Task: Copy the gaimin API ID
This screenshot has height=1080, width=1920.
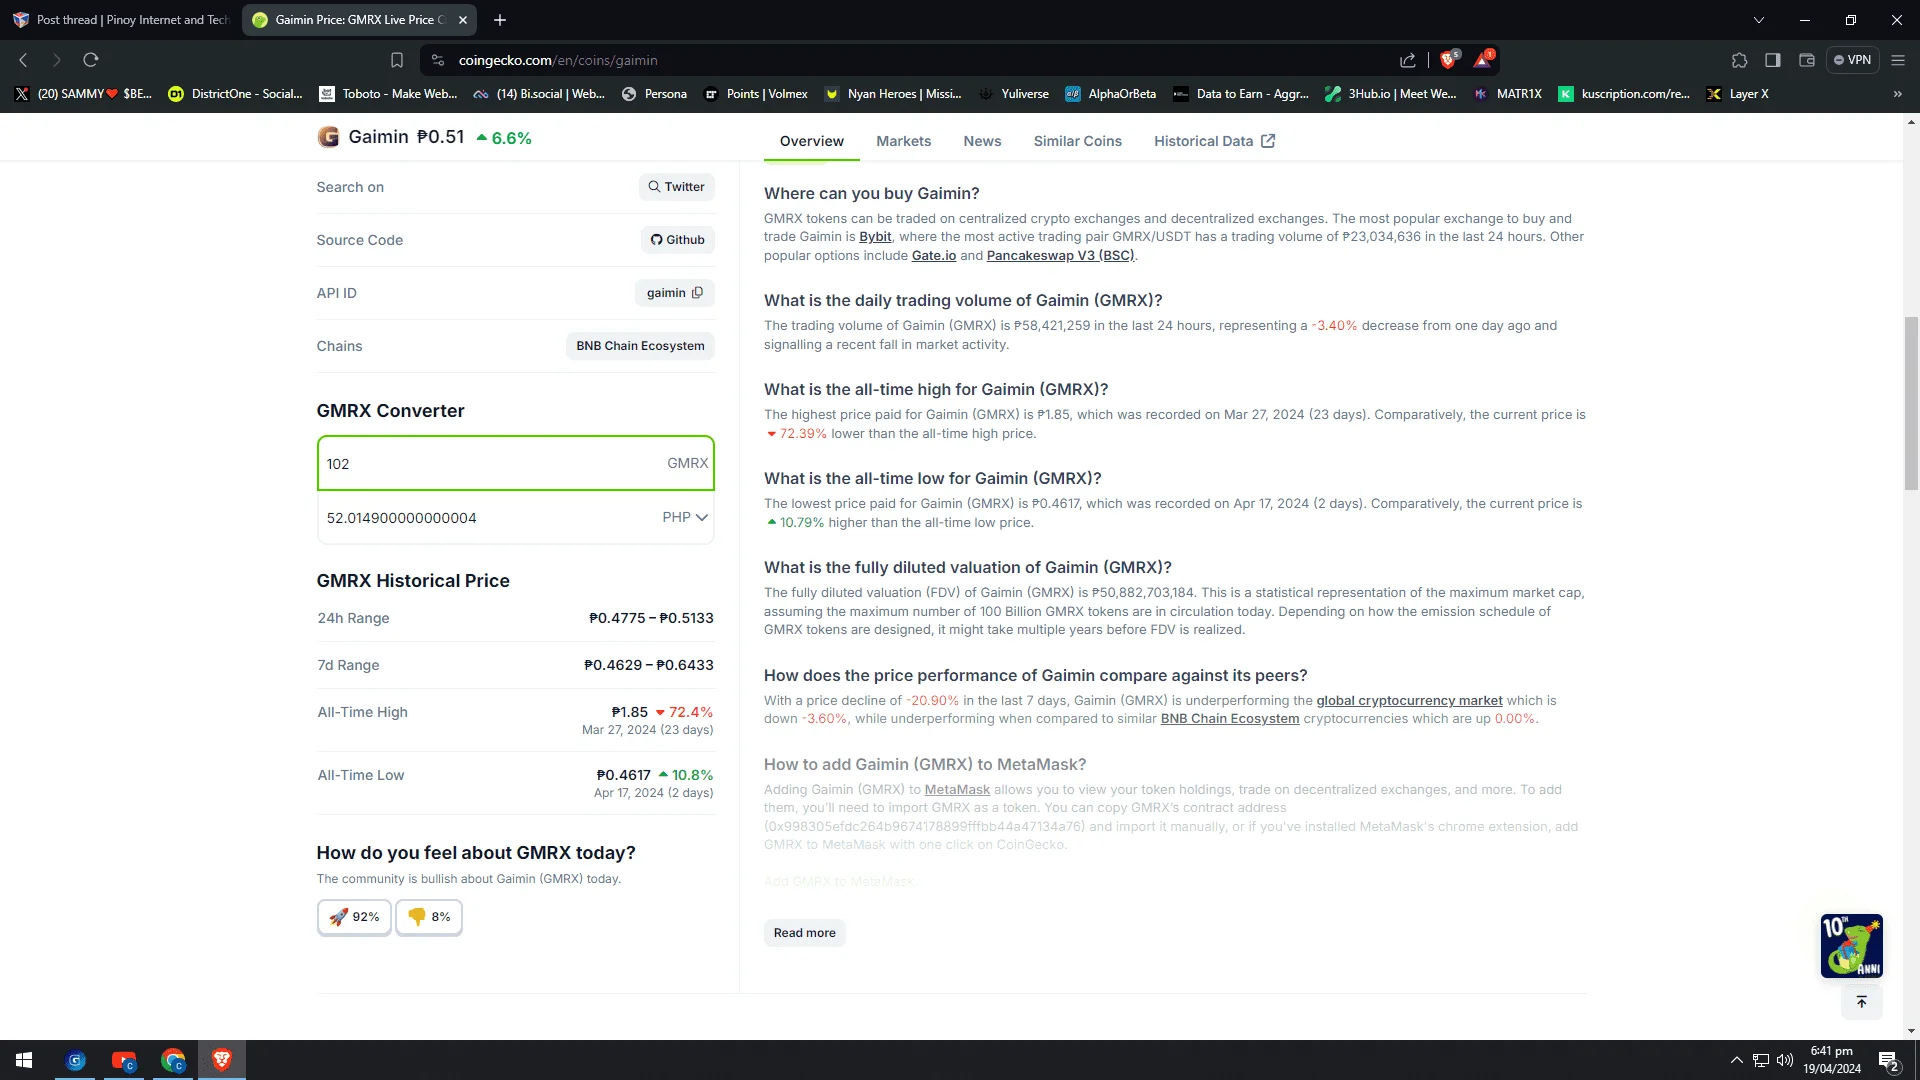Action: (697, 293)
